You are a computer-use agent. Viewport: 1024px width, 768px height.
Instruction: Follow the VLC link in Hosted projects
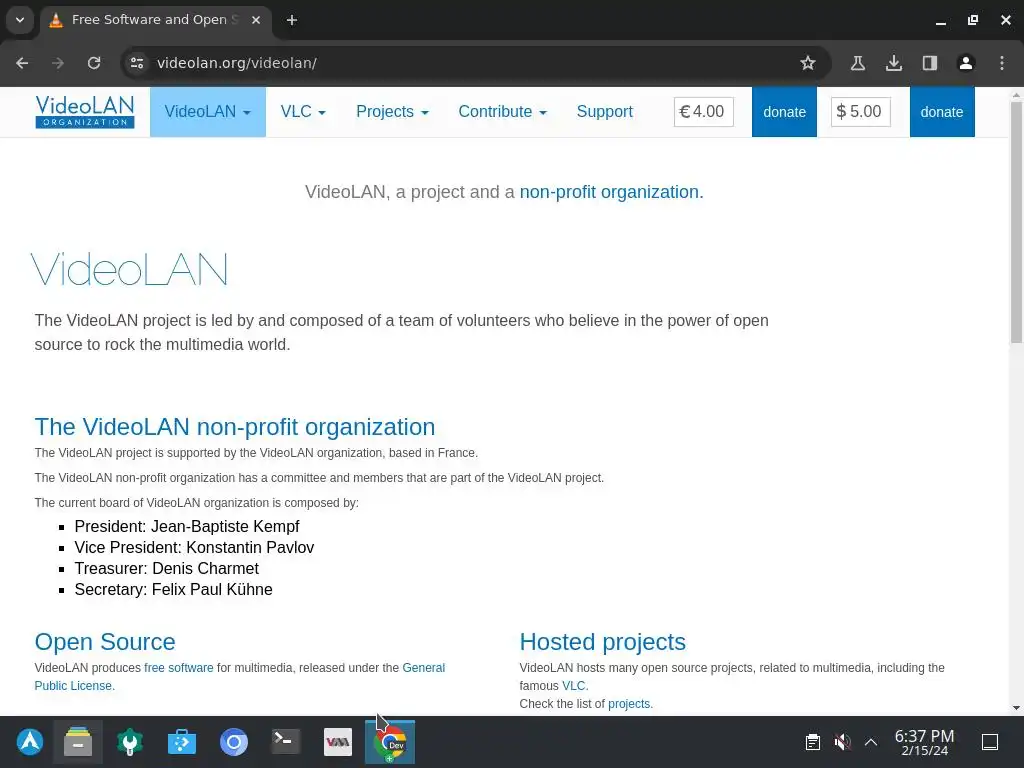(x=575, y=686)
